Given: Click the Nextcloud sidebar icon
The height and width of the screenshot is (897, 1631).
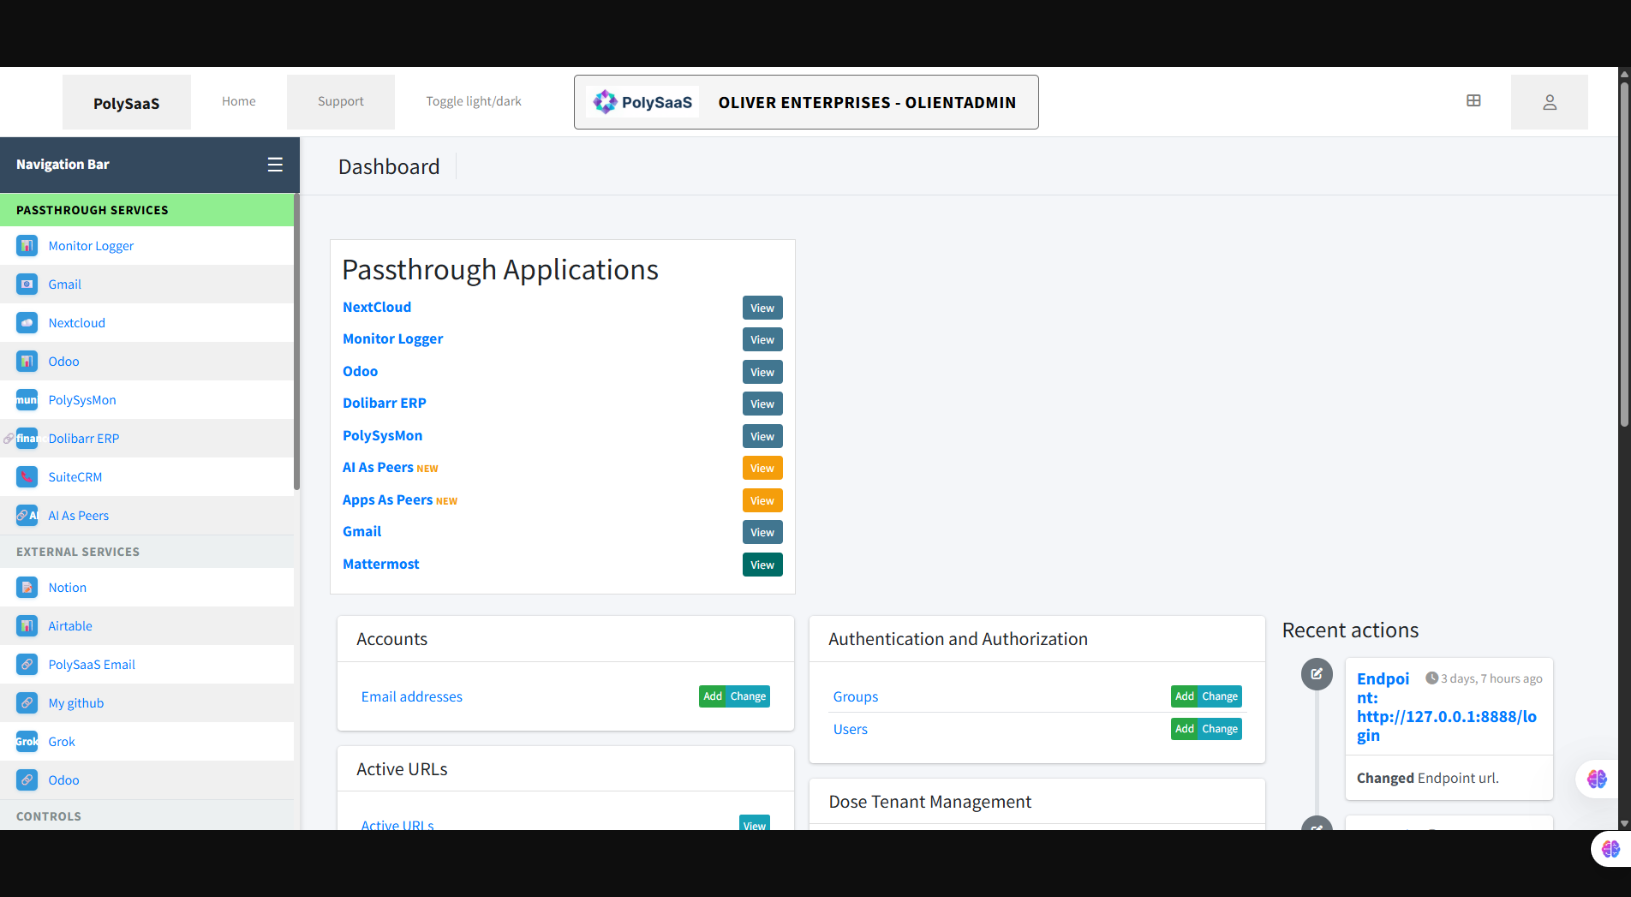Looking at the screenshot, I should click(x=27, y=323).
